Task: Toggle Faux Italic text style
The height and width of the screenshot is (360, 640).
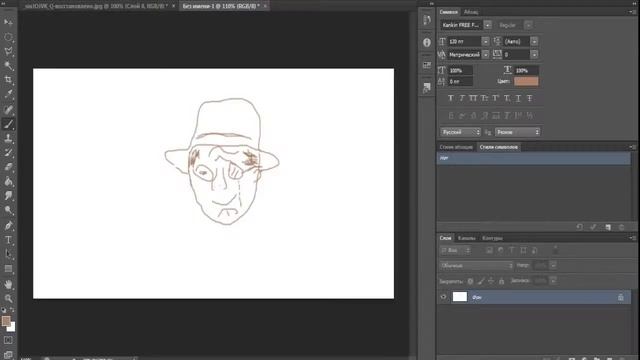Action: (x=462, y=98)
